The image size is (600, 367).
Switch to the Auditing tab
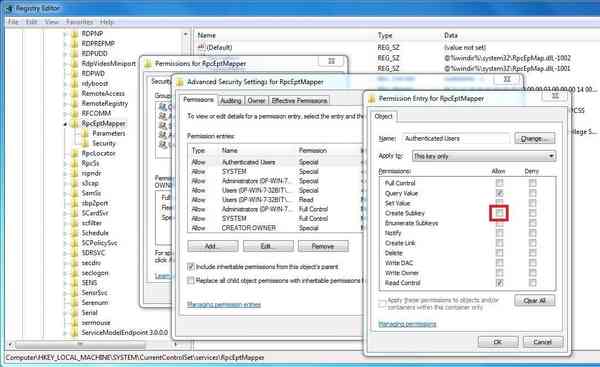(231, 101)
